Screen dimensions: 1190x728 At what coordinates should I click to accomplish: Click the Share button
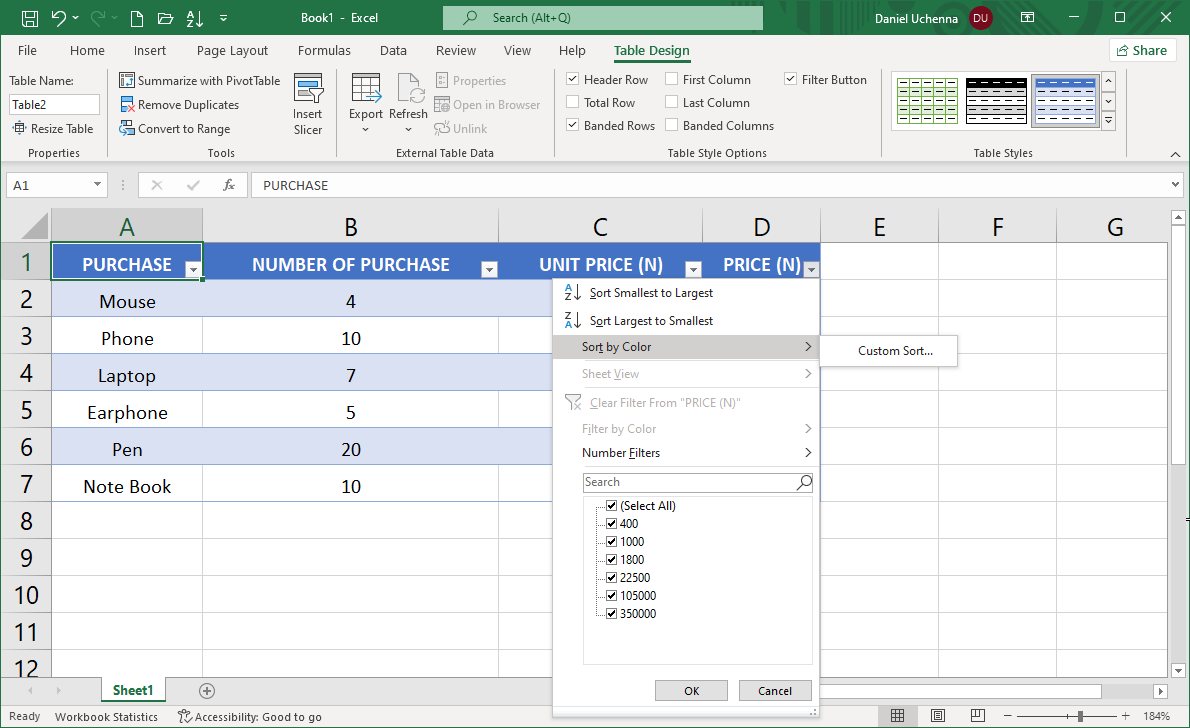[1141, 50]
